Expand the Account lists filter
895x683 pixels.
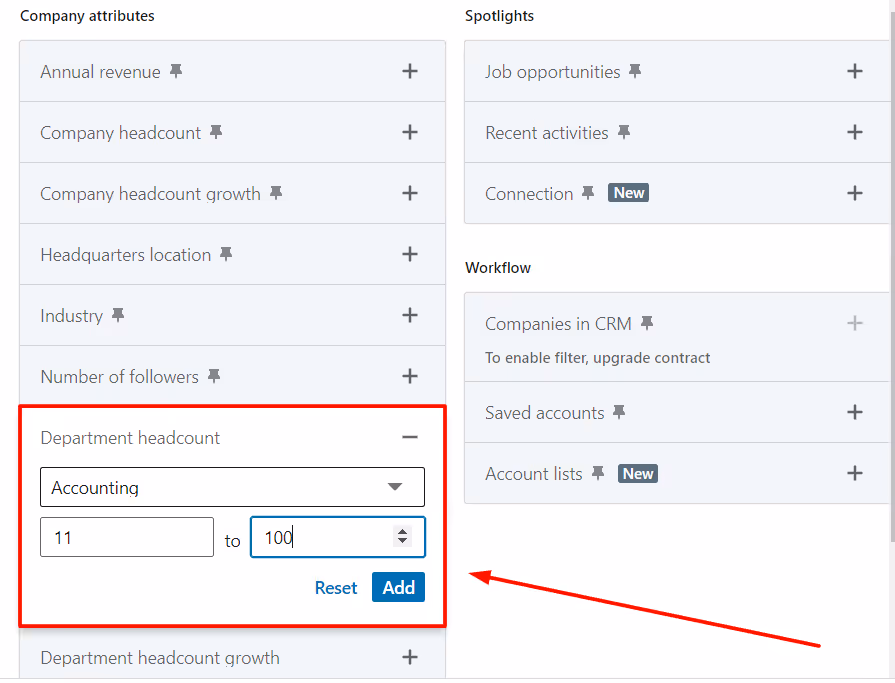855,472
